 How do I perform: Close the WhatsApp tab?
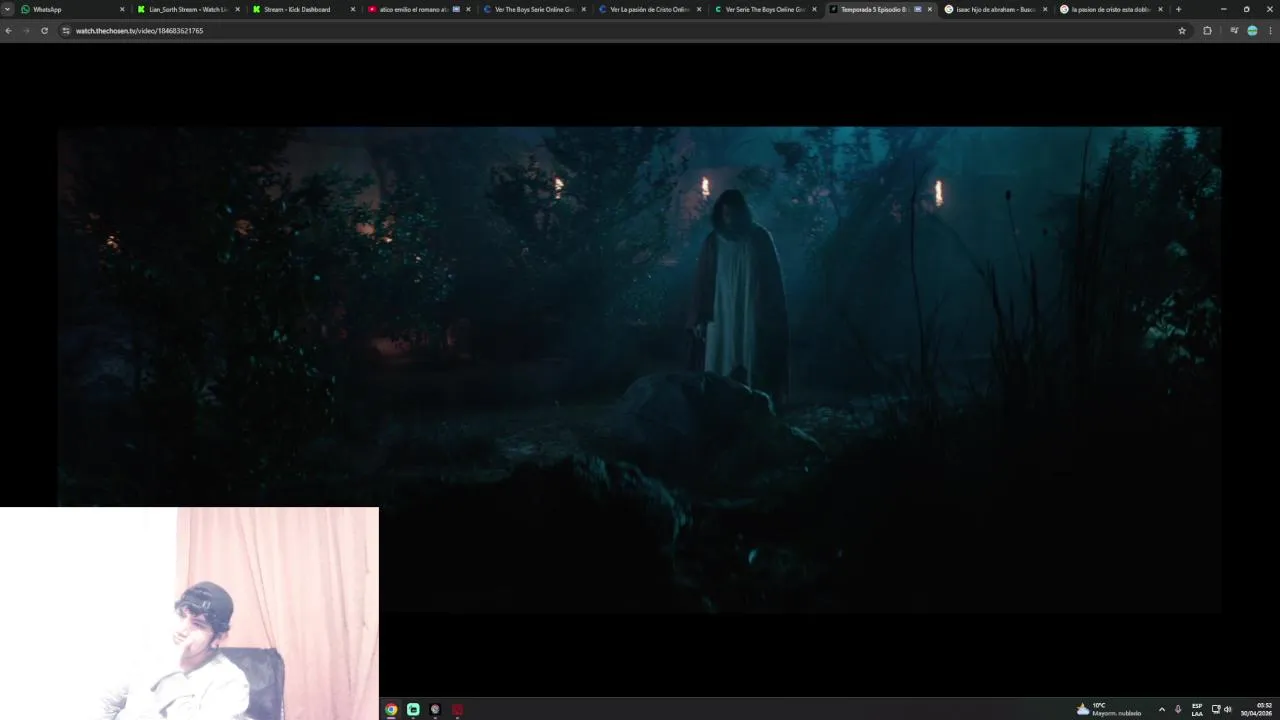122,9
